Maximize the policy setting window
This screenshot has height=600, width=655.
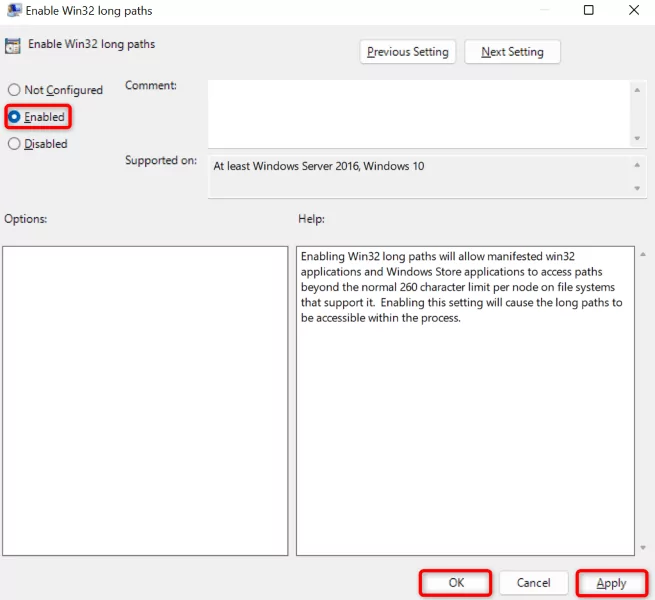click(589, 10)
